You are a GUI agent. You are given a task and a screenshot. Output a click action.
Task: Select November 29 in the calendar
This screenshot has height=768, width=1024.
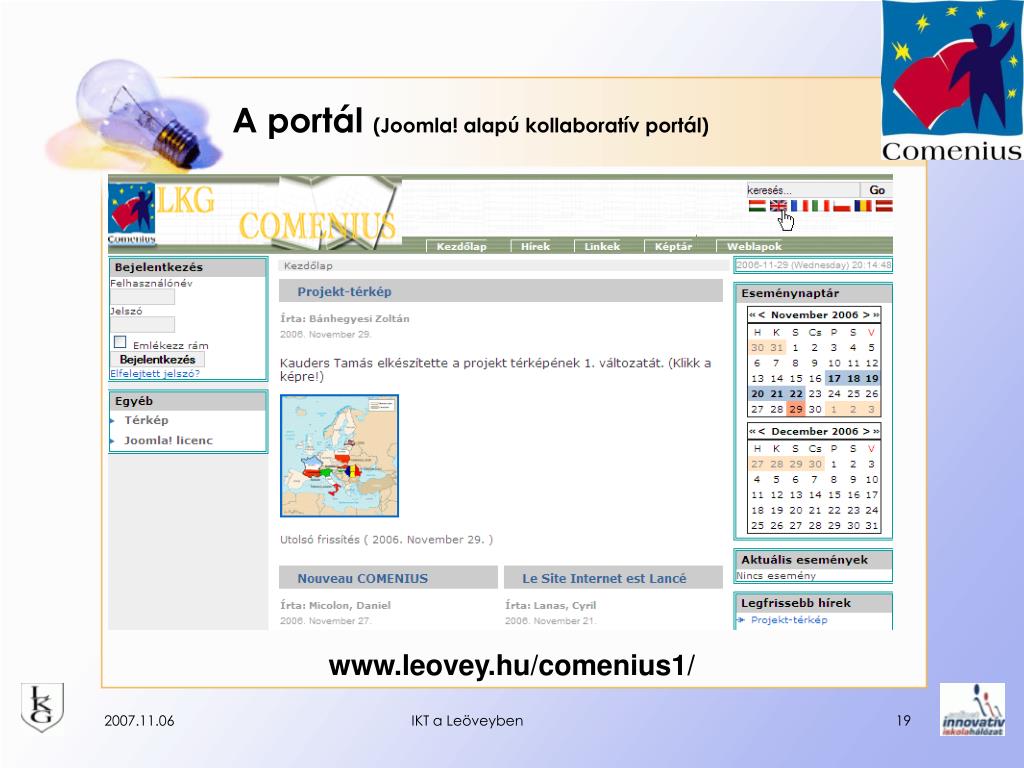pos(795,409)
